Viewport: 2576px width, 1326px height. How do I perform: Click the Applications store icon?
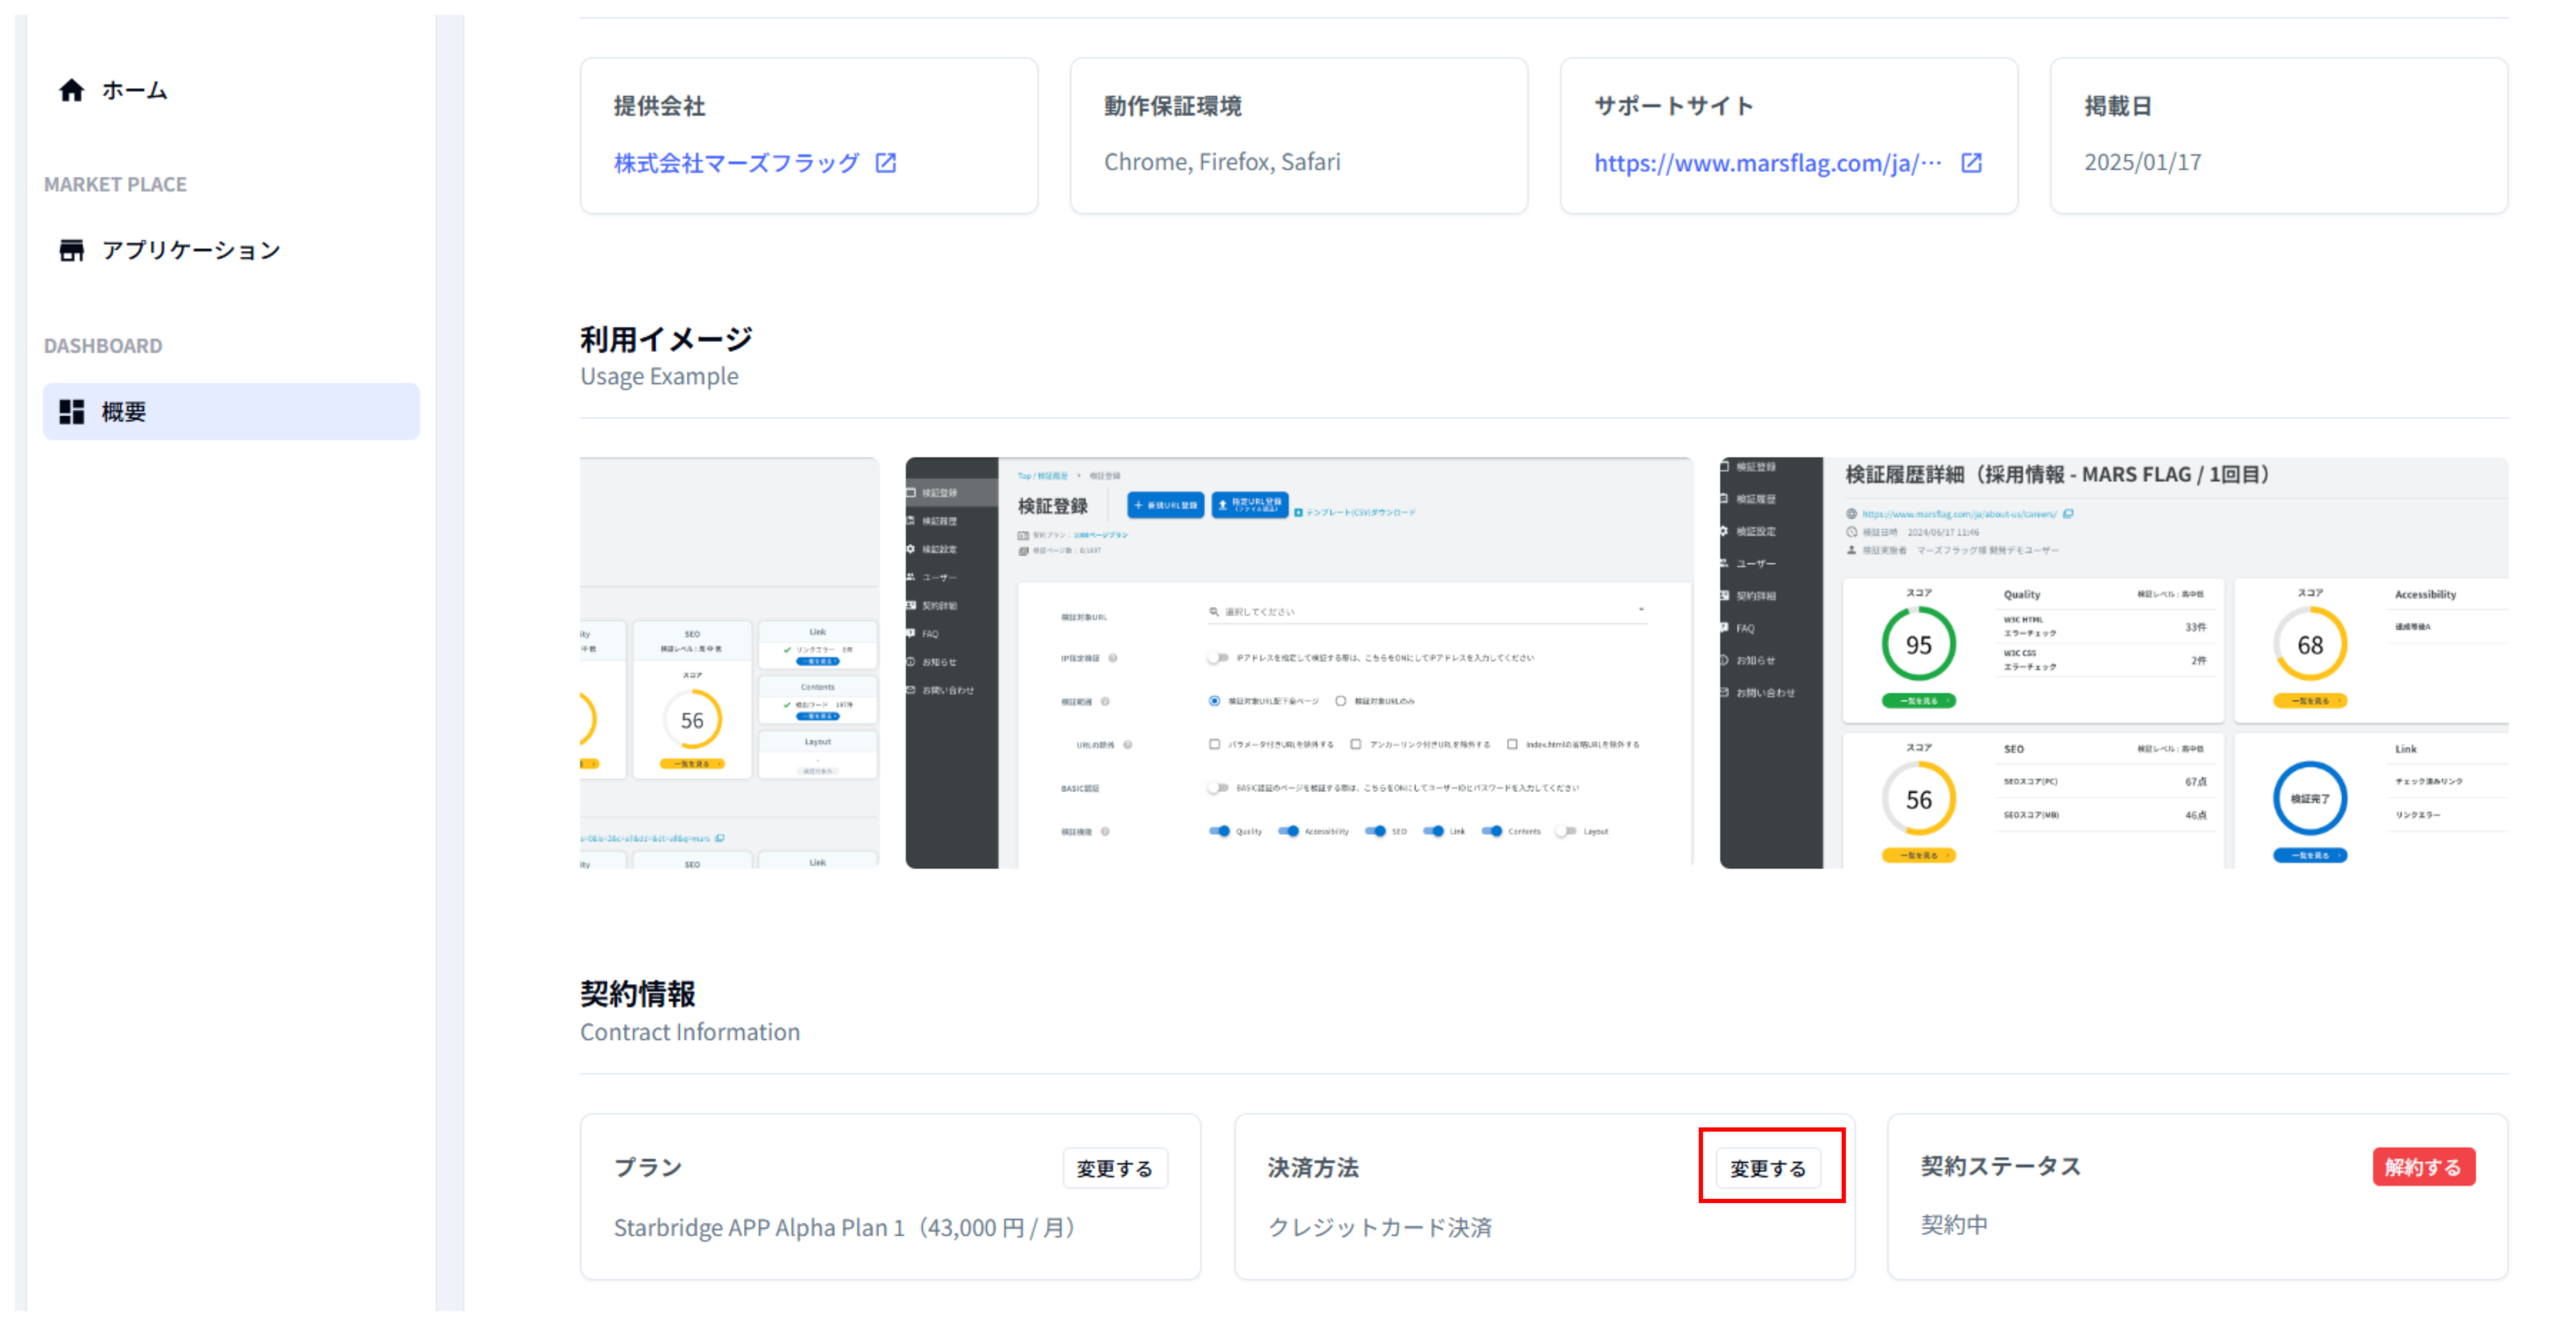coord(71,250)
